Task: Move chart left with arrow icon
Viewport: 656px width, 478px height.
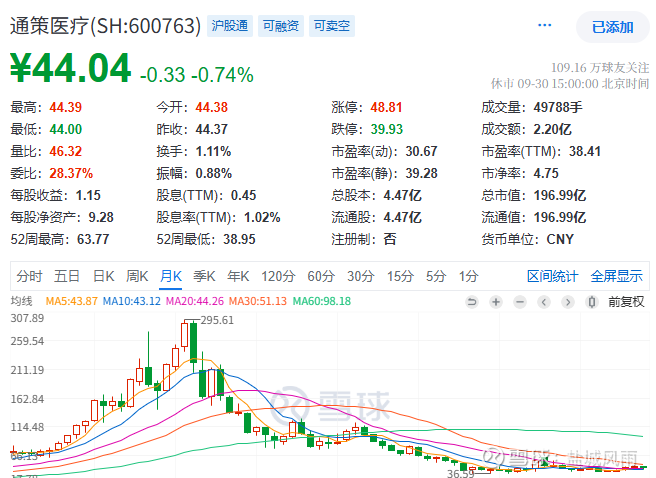Action: click(x=543, y=302)
